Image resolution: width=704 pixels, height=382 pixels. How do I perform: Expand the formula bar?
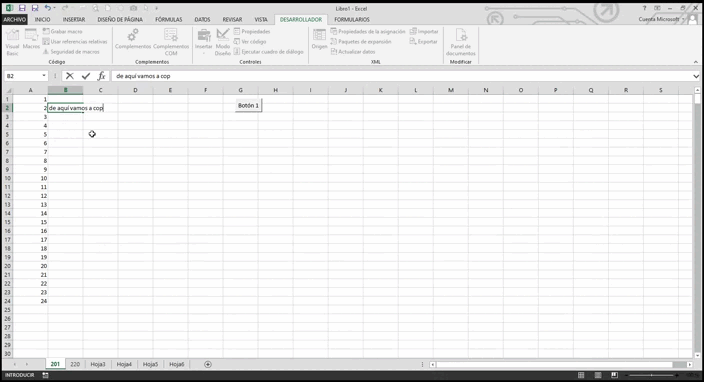[696, 76]
